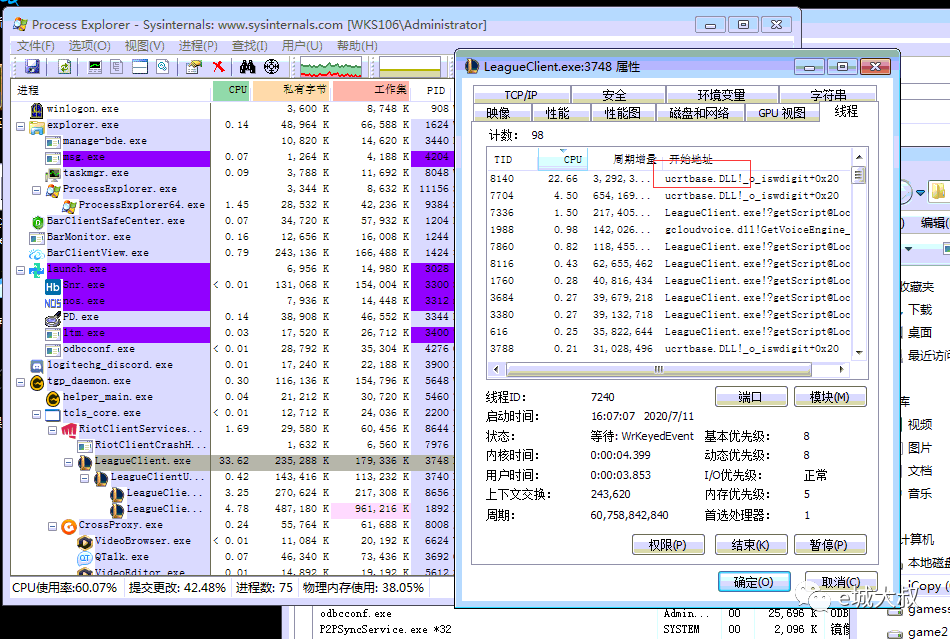Click the PD.exe magnifier disk icon
This screenshot has height=639, width=950.
[53, 317]
